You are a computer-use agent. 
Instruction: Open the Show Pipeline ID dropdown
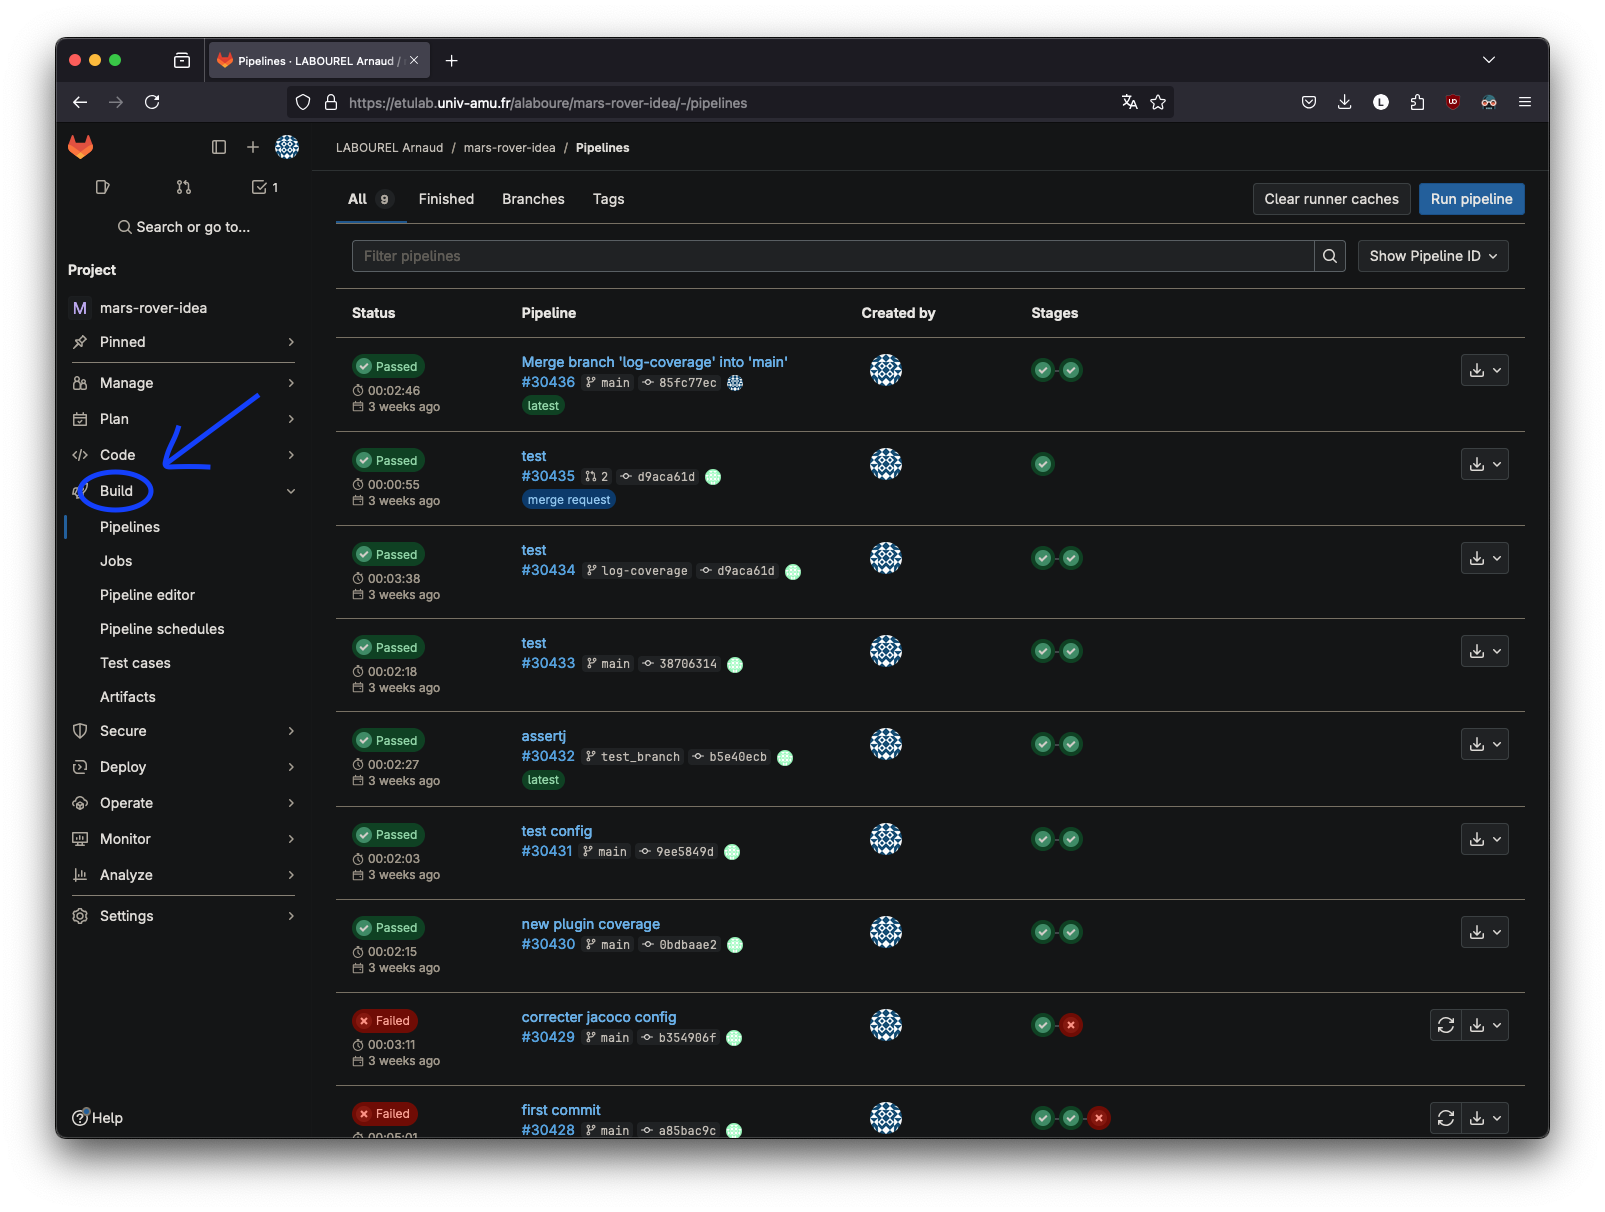click(x=1432, y=256)
